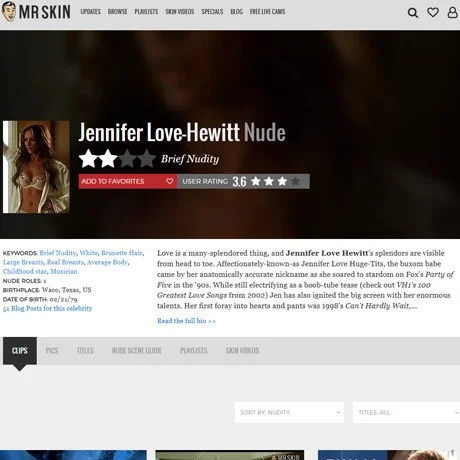Image resolution: width=460 pixels, height=460 pixels.
Task: Switch to Nude Scene Guide tab
Action: pyautogui.click(x=137, y=351)
